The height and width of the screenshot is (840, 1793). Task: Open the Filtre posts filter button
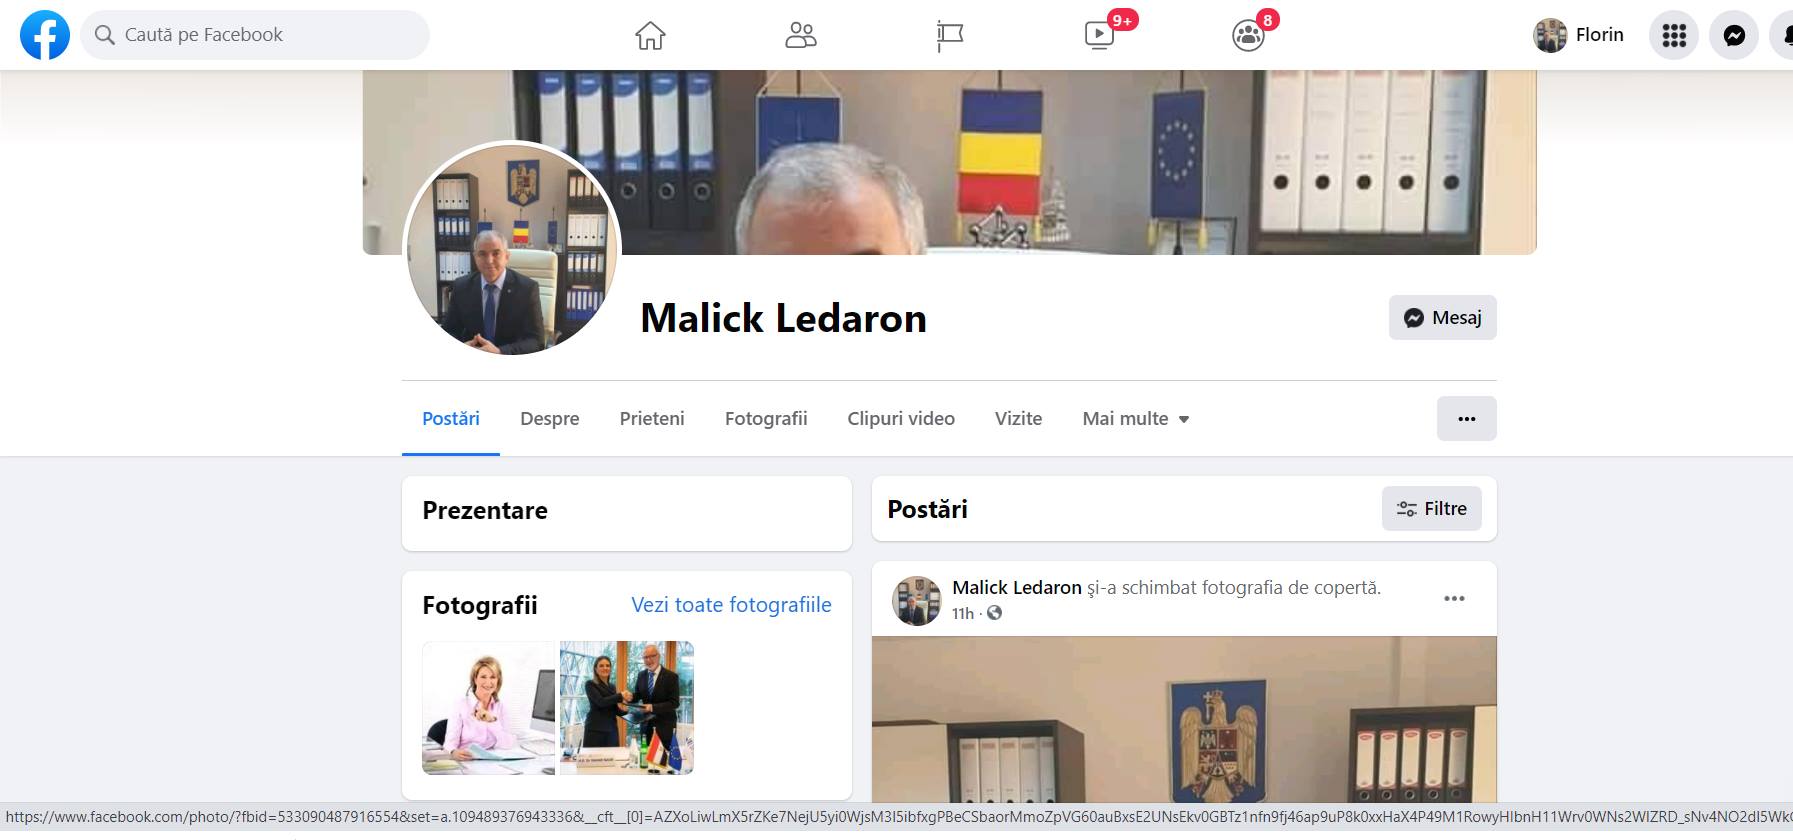[x=1431, y=509]
